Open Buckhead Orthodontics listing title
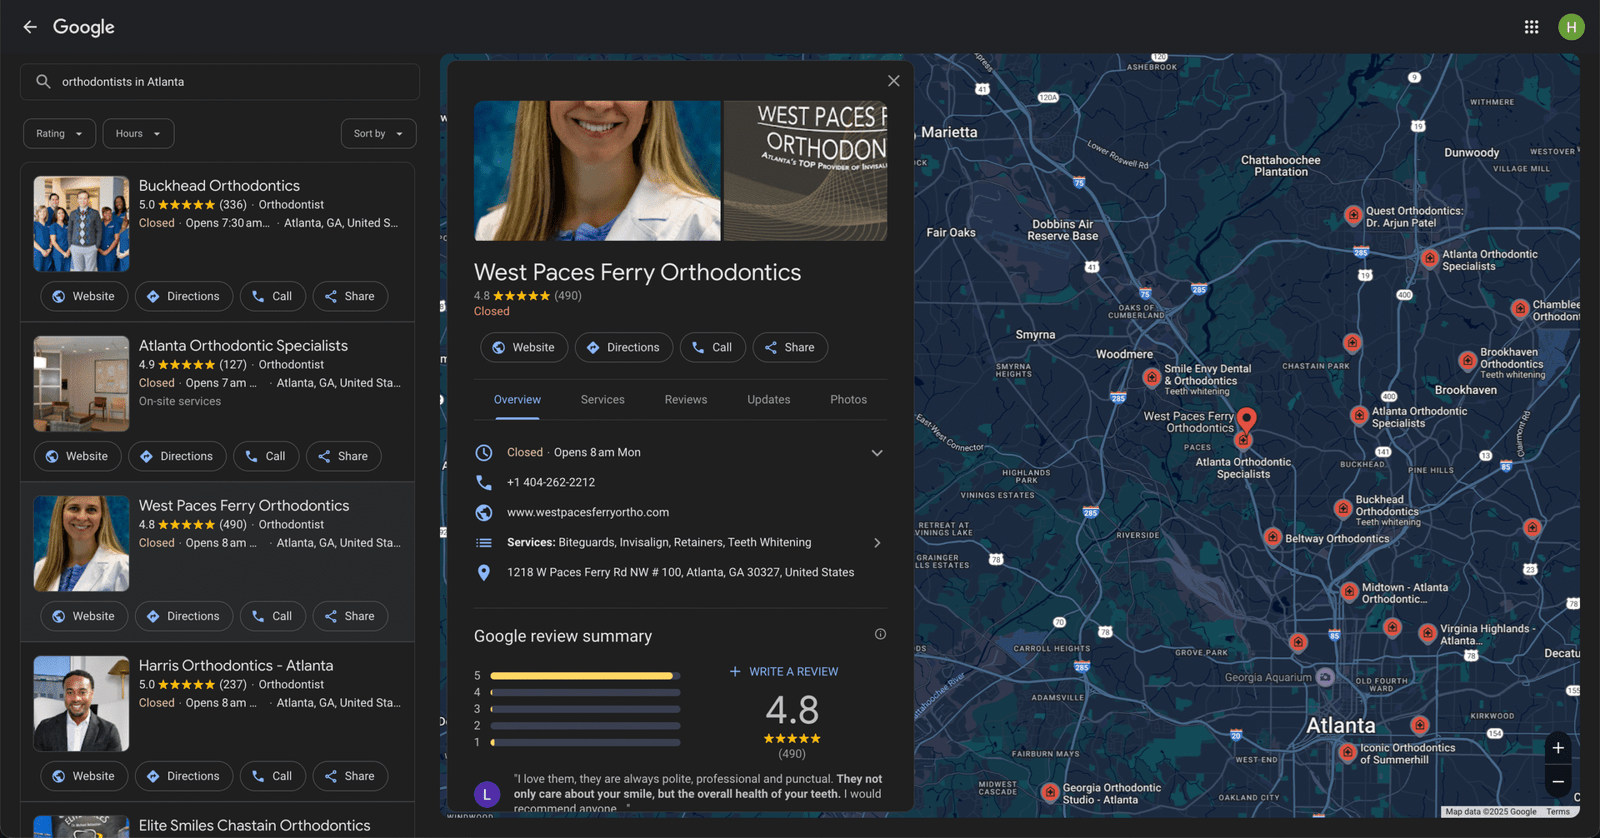The image size is (1600, 838). pos(219,186)
